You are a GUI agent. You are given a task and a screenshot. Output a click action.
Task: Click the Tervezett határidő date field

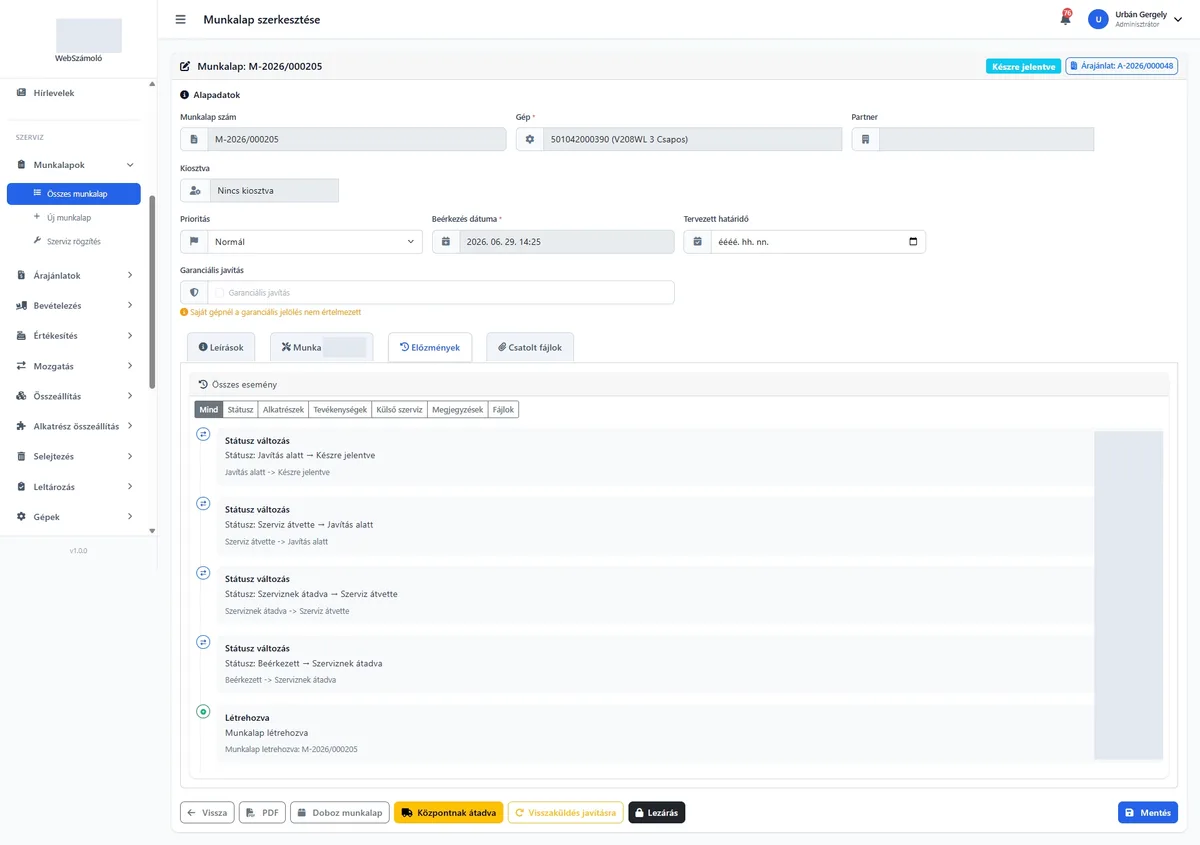(818, 241)
